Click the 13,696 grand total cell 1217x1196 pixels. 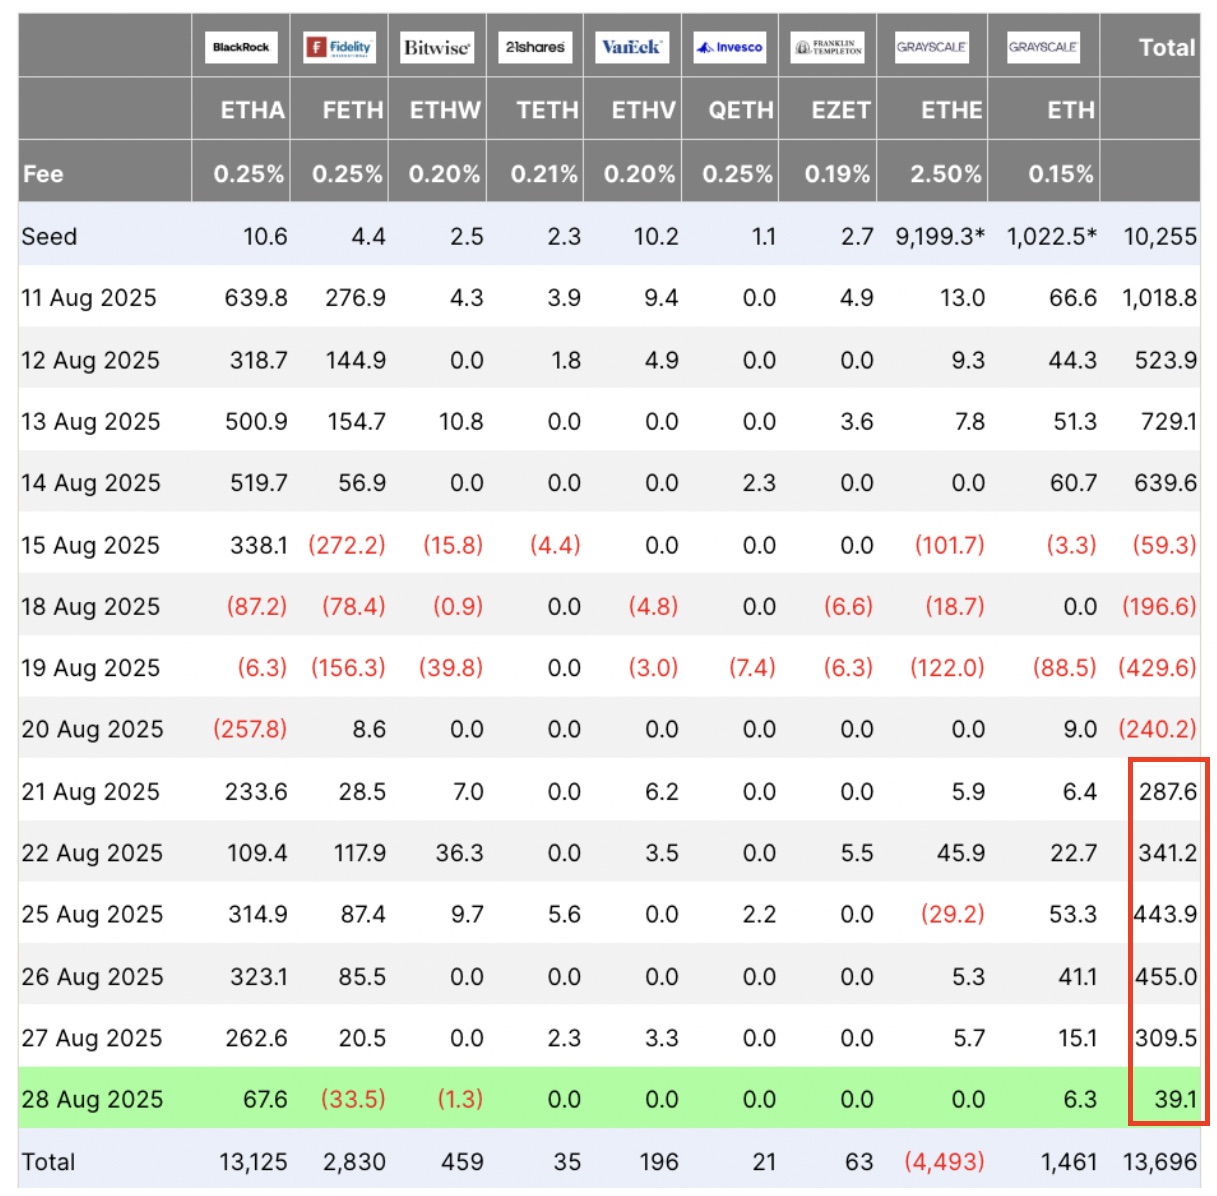point(1159,1161)
